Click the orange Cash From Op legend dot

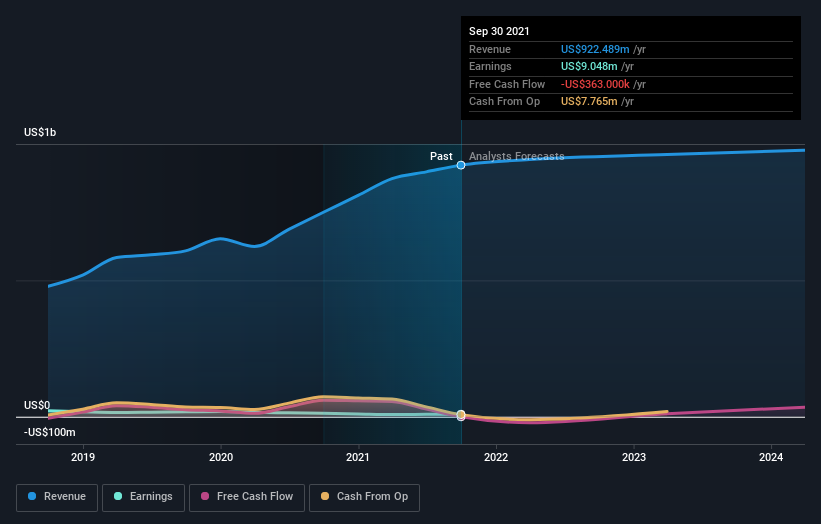pos(325,496)
